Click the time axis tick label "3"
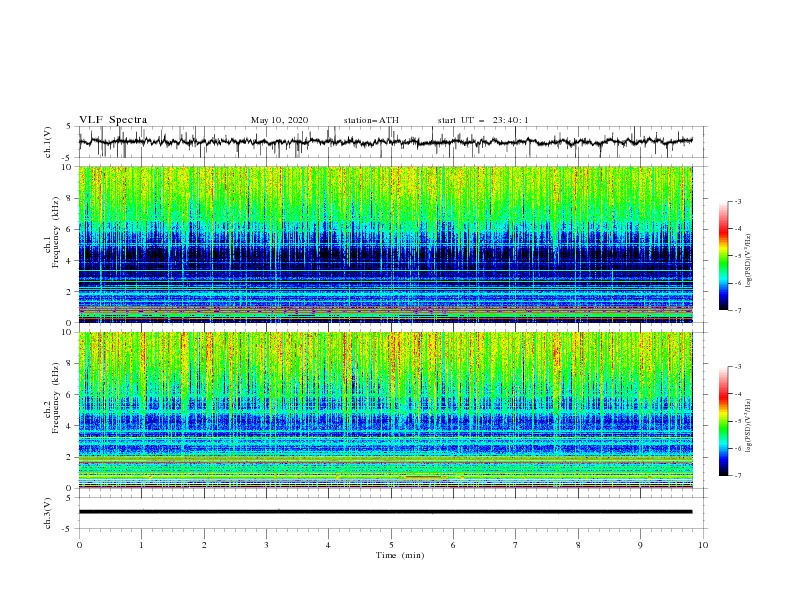The height and width of the screenshot is (612, 792). point(266,545)
